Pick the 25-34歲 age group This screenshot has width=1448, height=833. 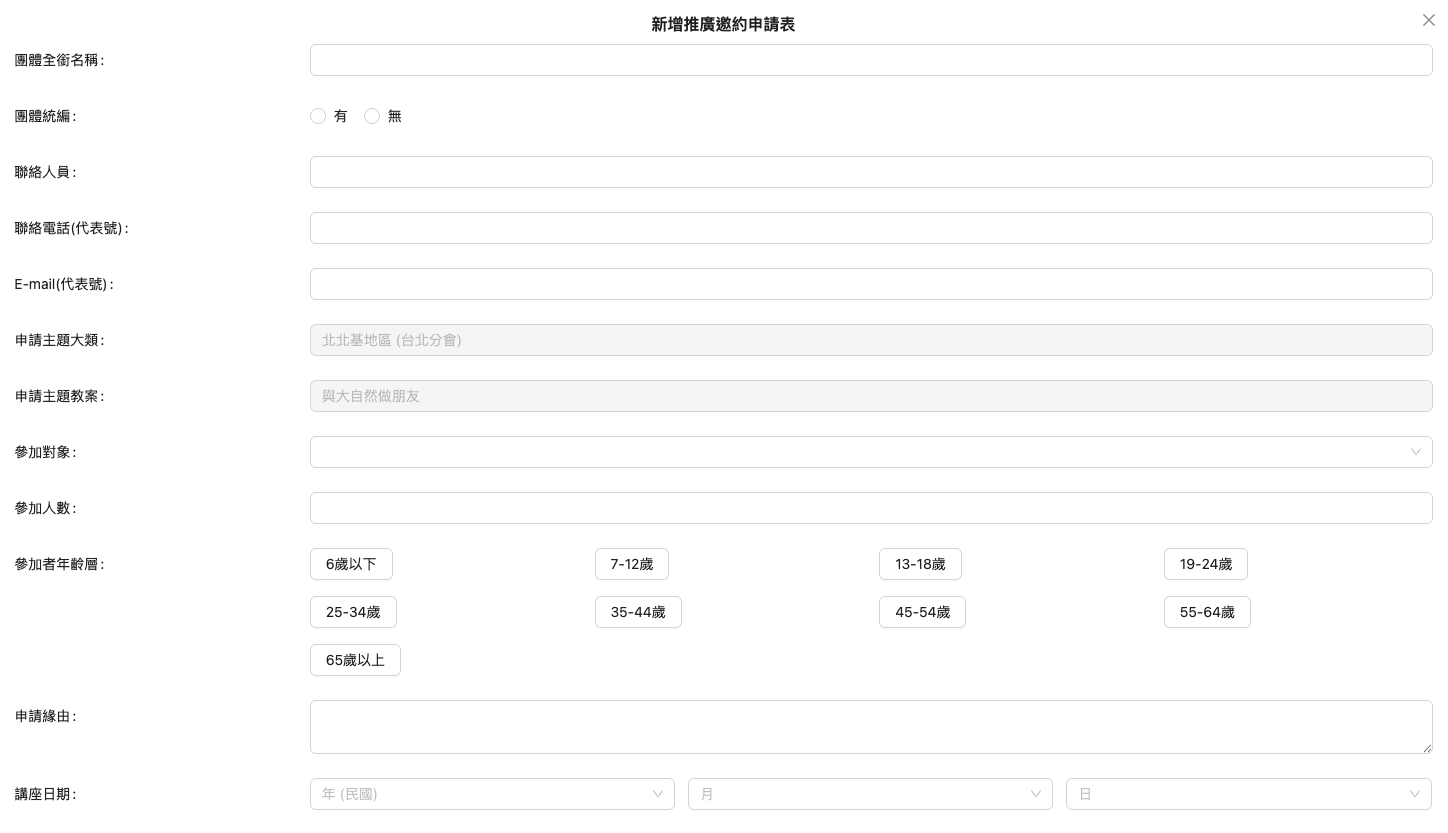click(353, 612)
